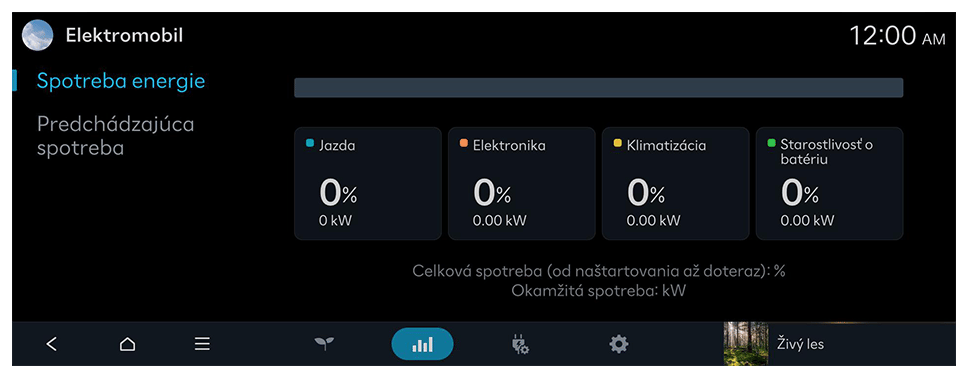Click the Elektronika consumption card
968x378 pixels.
(x=522, y=183)
